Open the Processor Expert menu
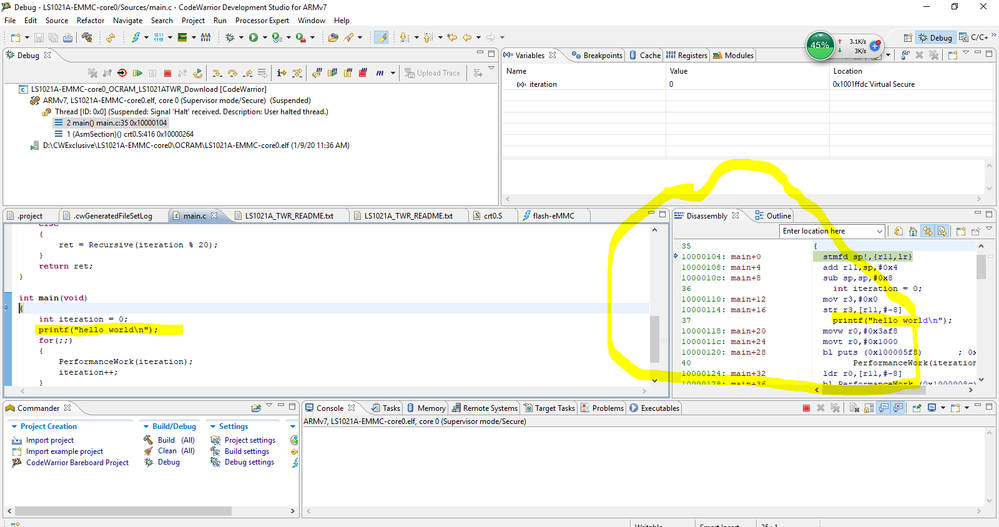Viewport: 999px width, 527px height. 262,20
